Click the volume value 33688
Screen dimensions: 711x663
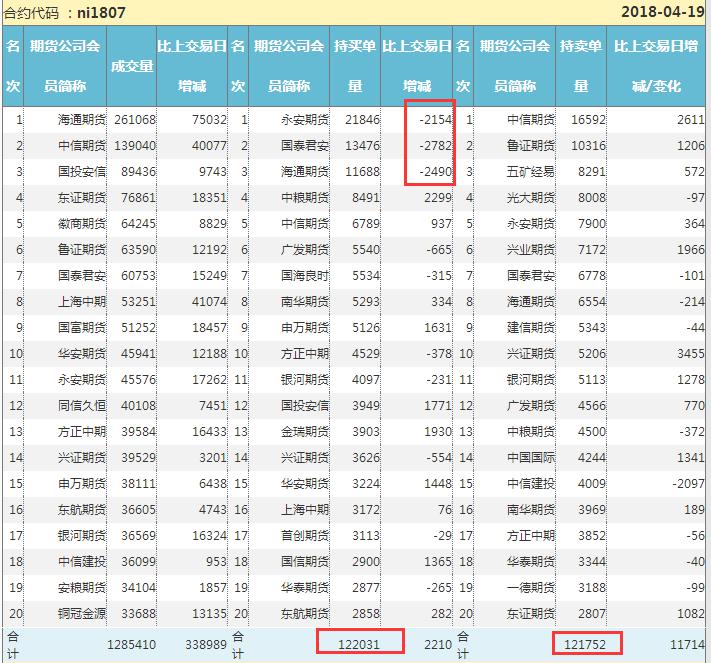(138, 614)
